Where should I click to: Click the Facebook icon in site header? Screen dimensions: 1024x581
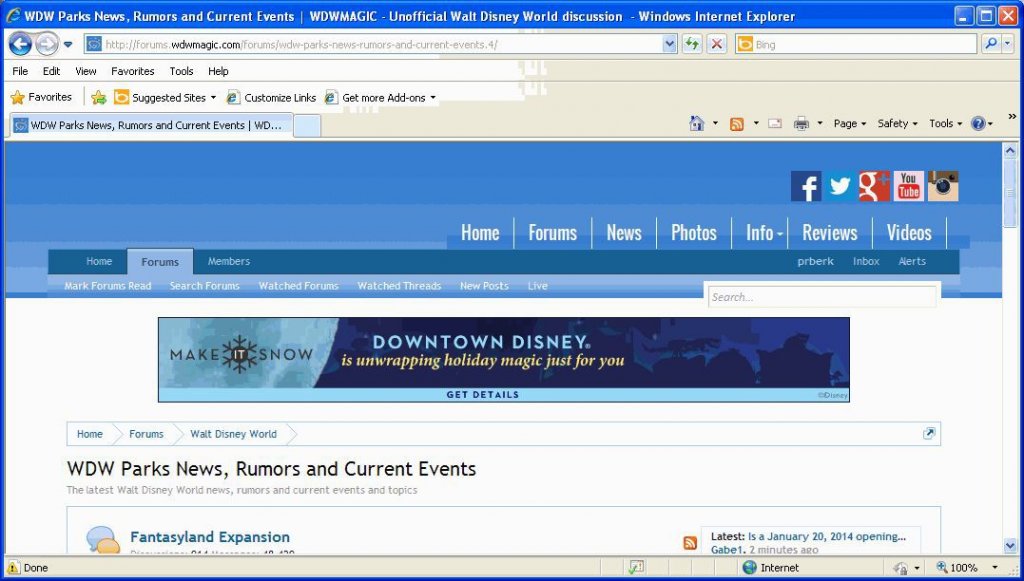[x=806, y=187]
